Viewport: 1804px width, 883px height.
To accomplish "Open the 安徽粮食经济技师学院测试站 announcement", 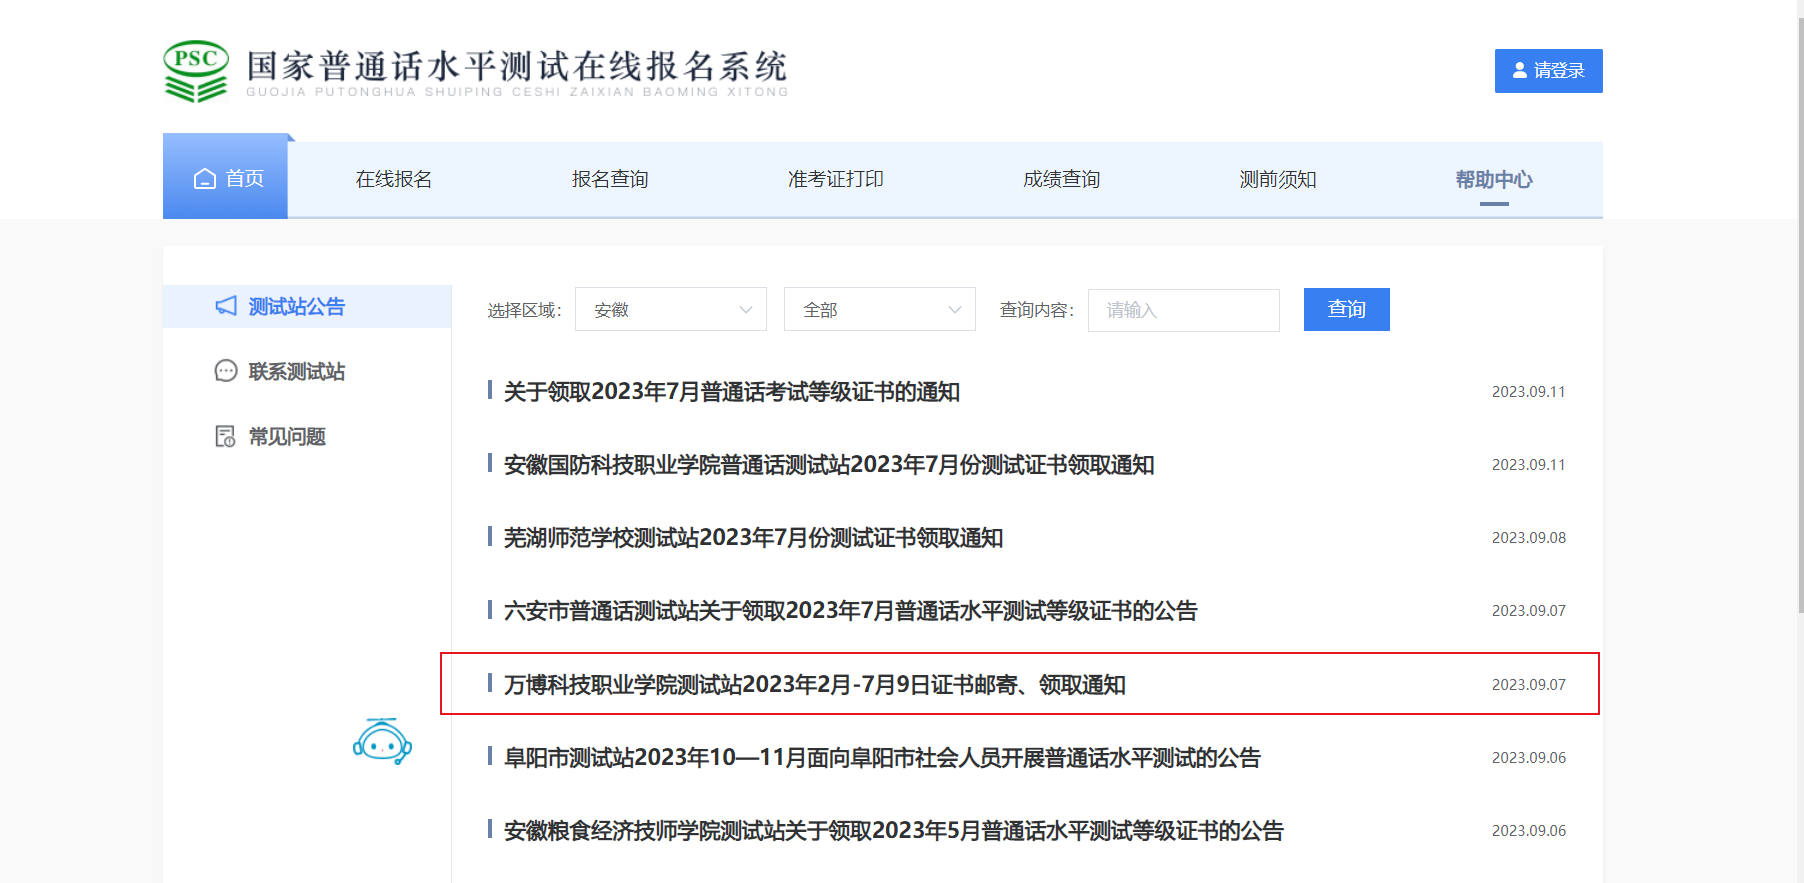I will click(894, 830).
